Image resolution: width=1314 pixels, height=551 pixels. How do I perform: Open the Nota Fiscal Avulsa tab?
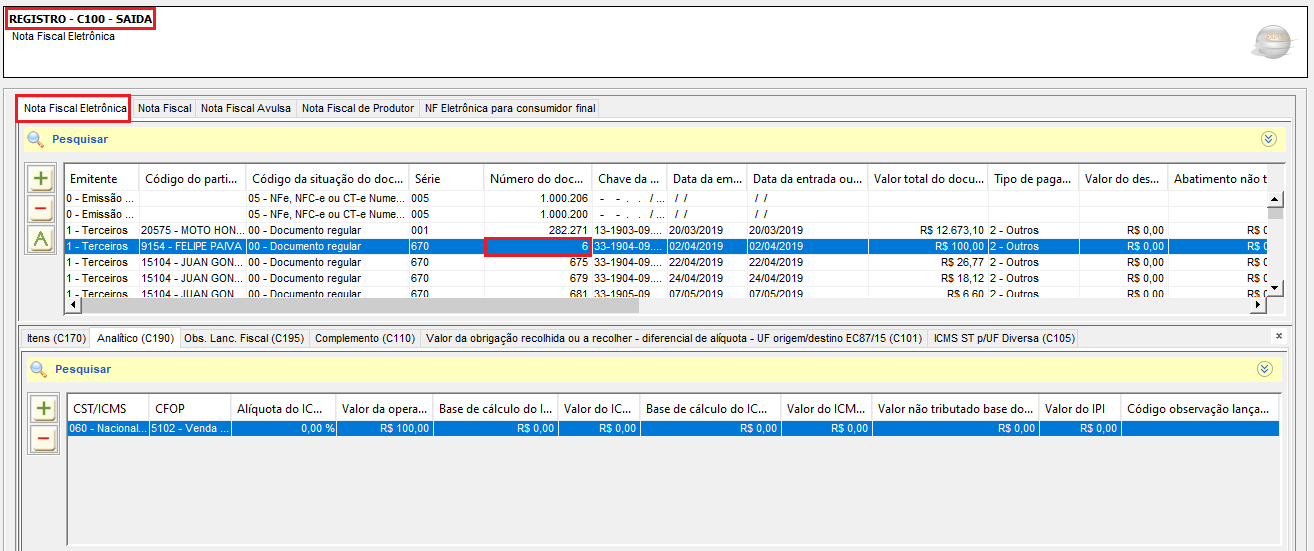[246, 108]
